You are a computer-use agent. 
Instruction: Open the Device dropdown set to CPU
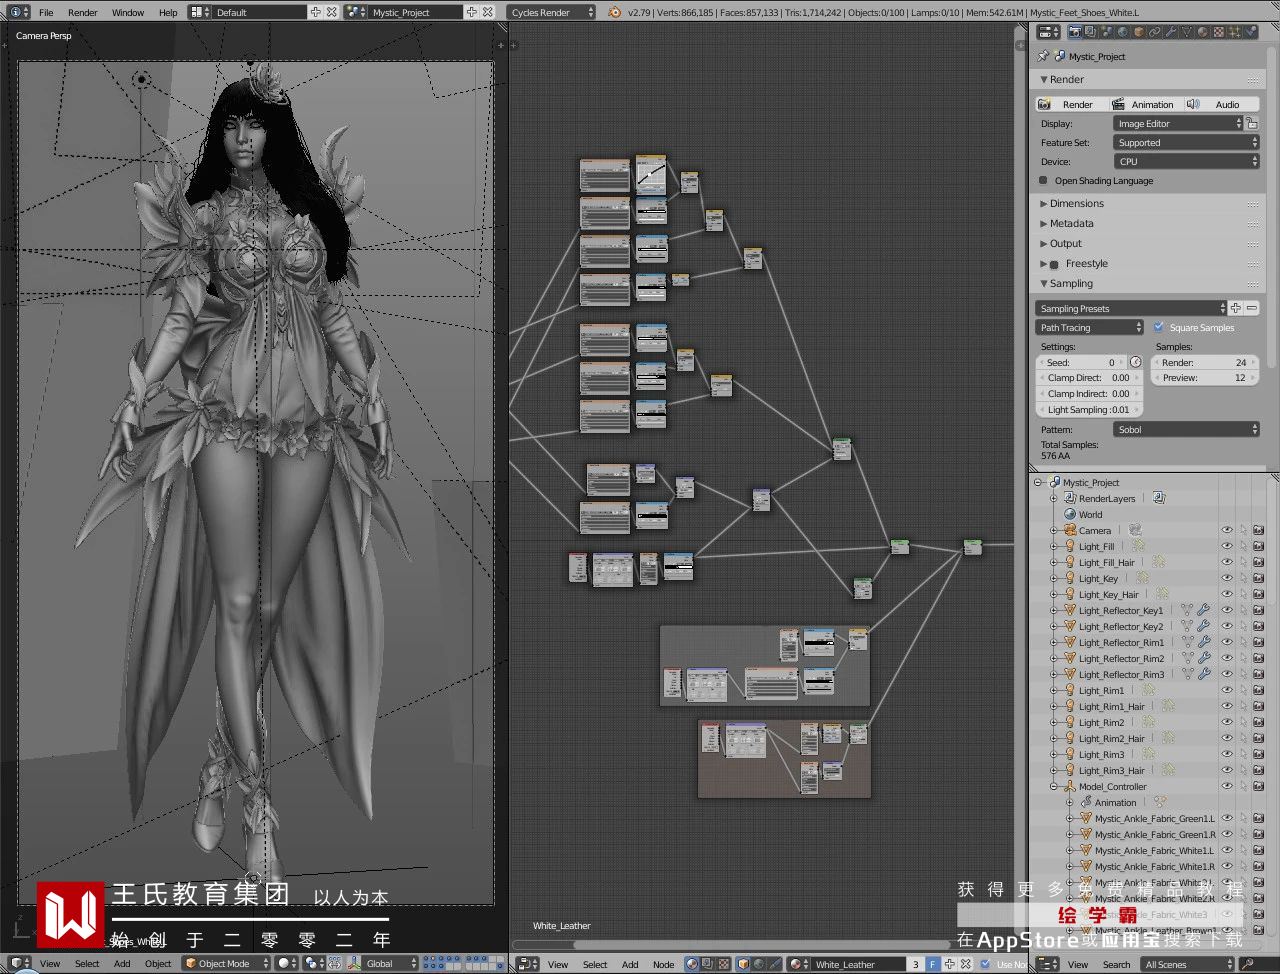pyautogui.click(x=1186, y=161)
